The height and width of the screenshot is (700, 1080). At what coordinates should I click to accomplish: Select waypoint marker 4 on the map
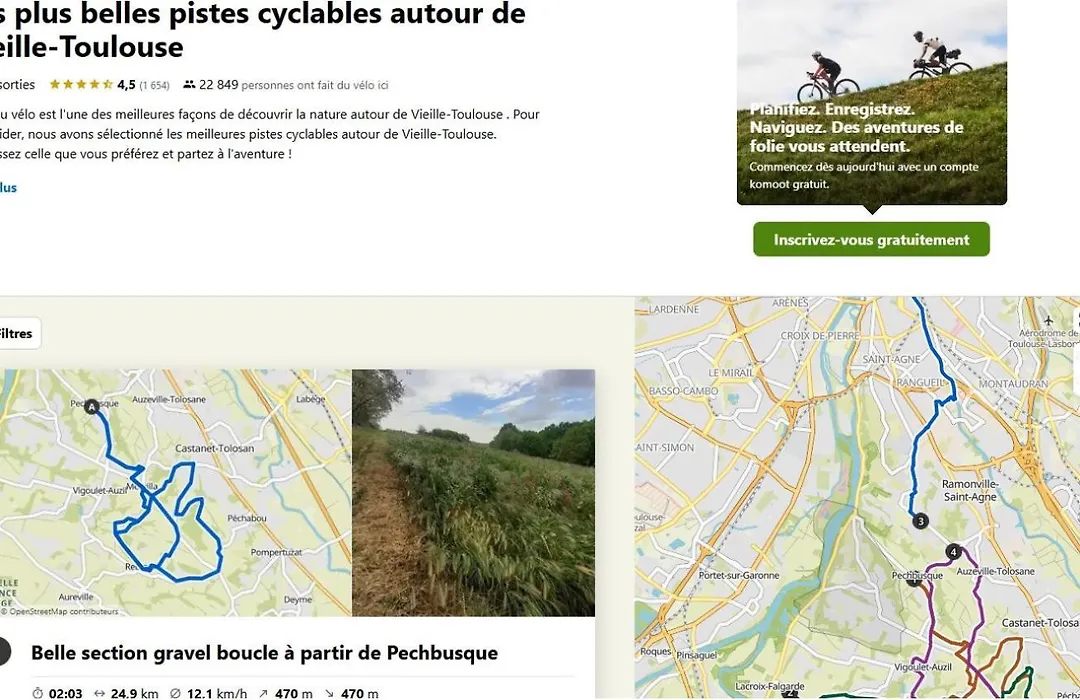[953, 551]
